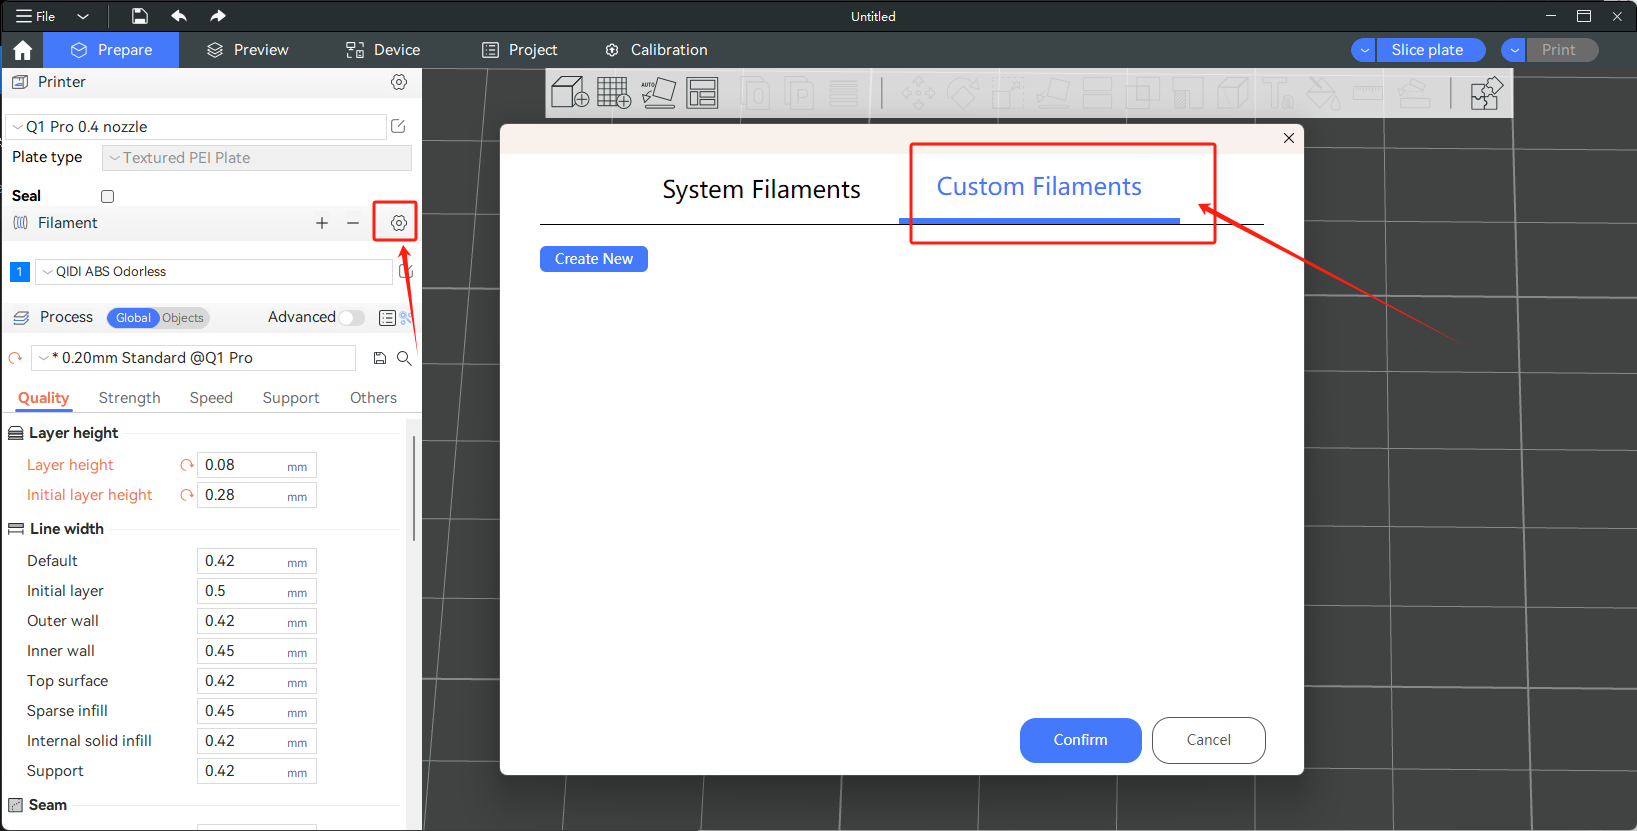Select the Rotate tool in toolbar
1637x831 pixels.
click(963, 93)
